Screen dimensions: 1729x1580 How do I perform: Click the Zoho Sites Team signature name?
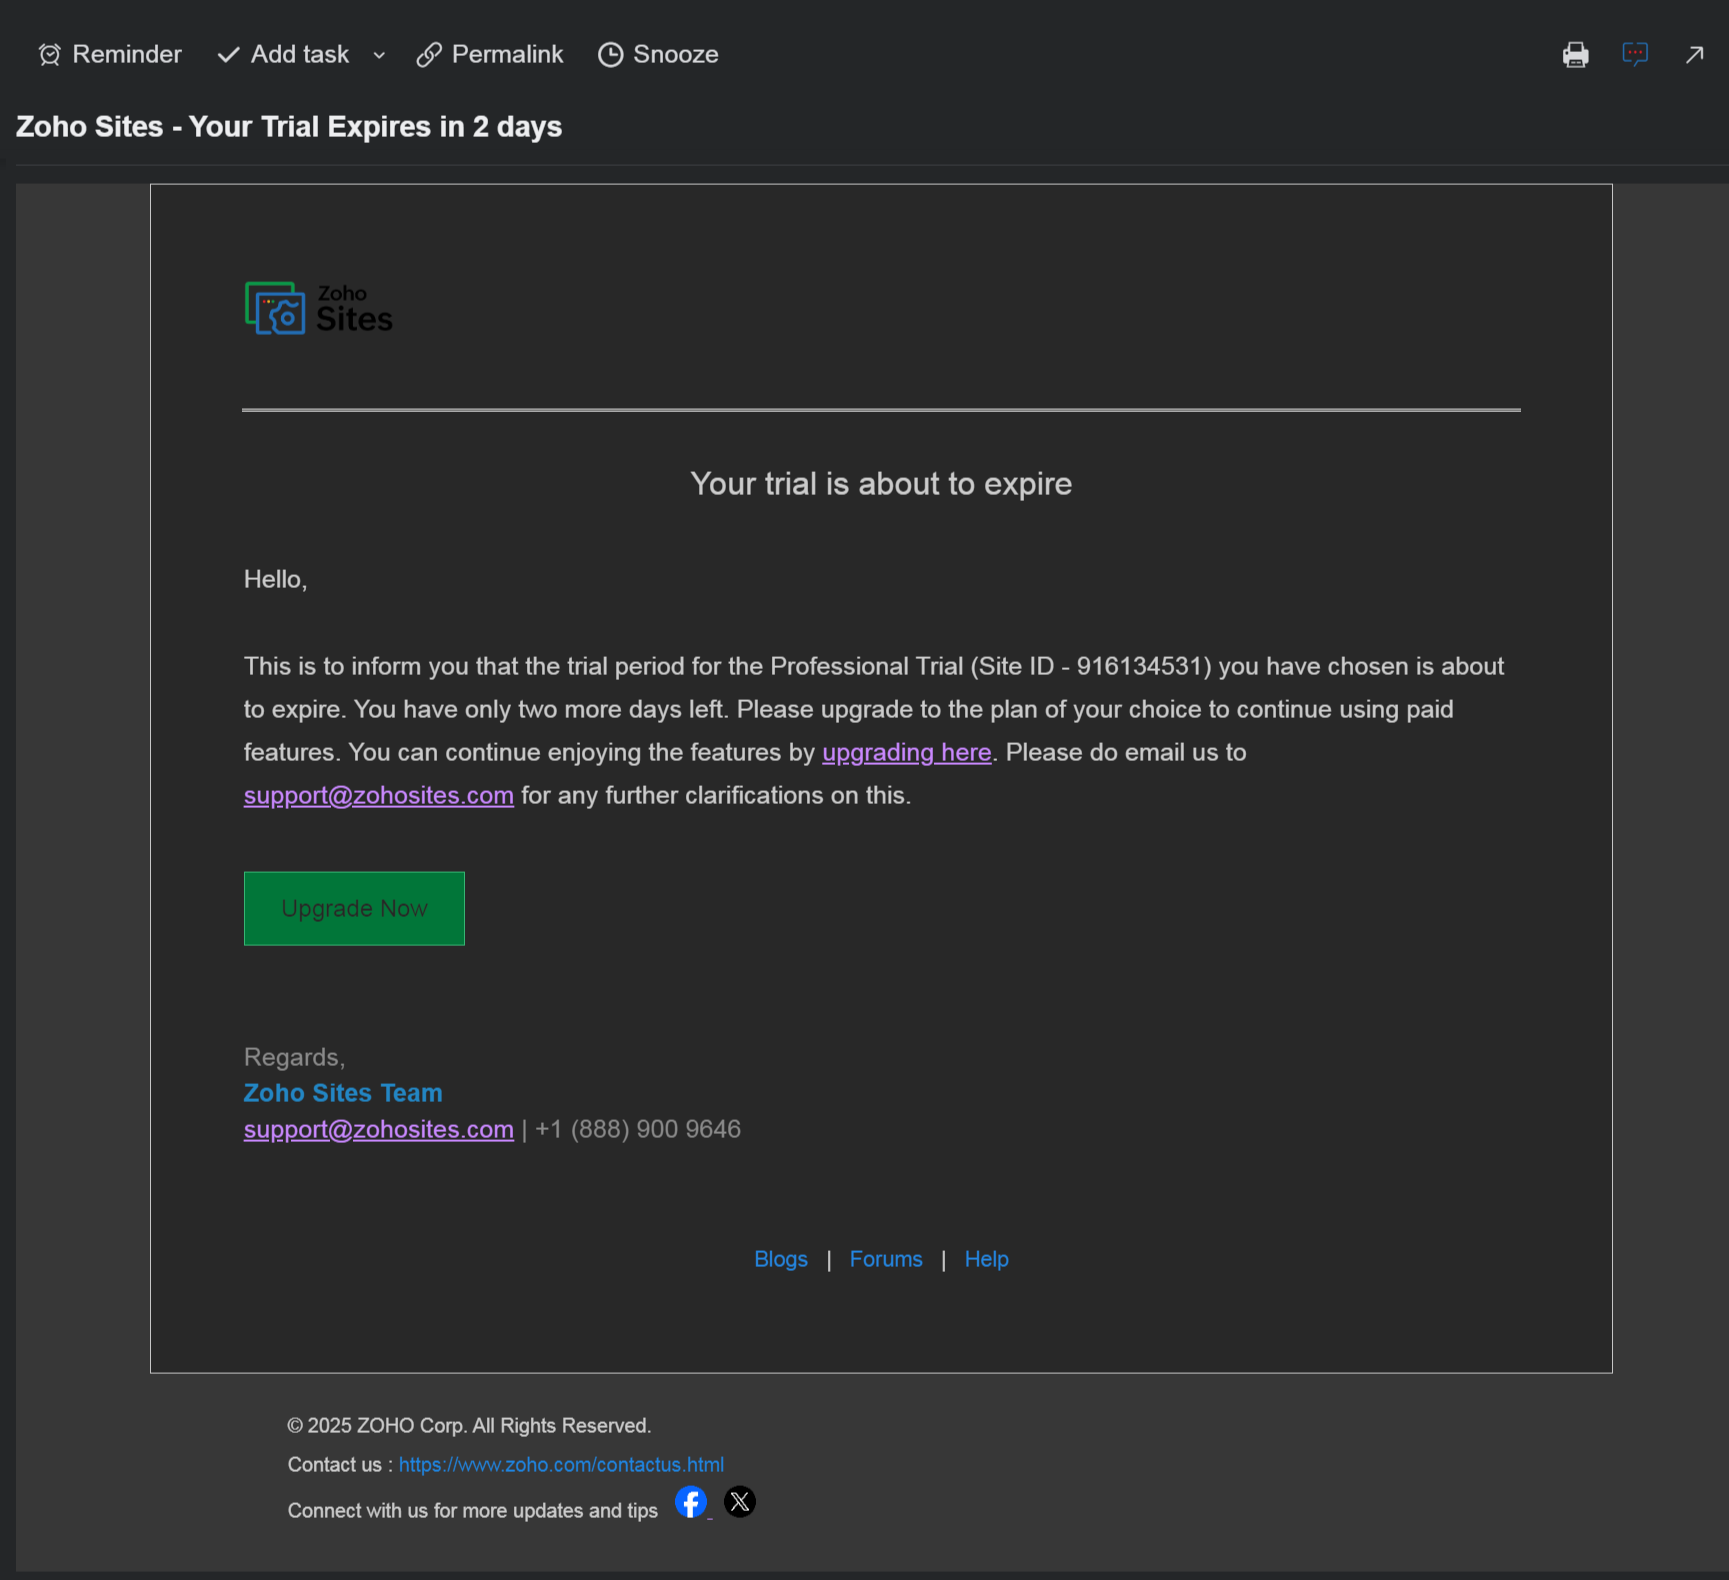coord(342,1093)
